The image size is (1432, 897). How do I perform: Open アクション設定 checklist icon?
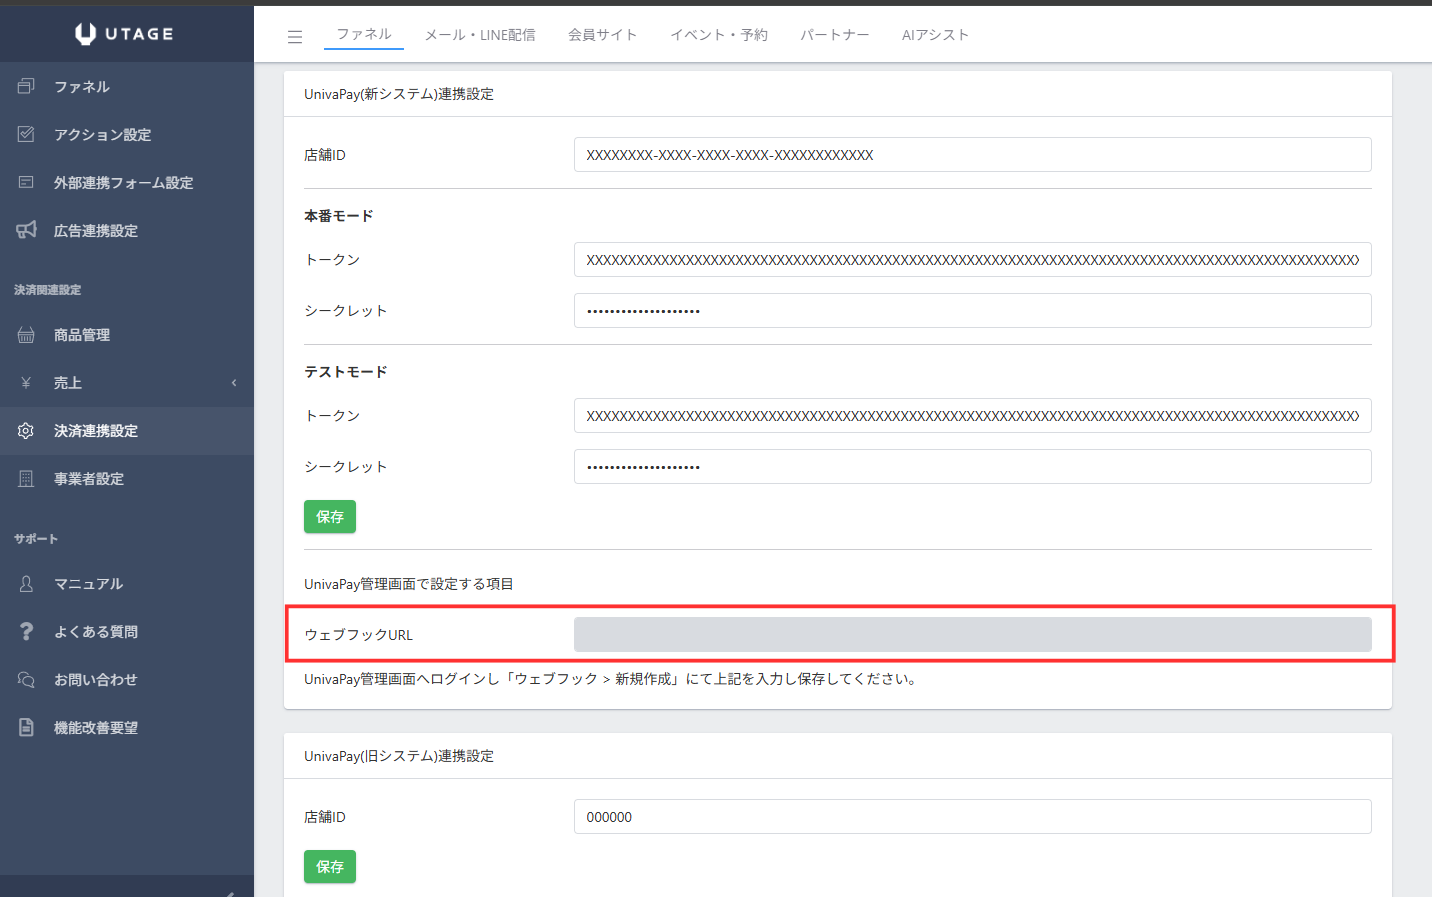pyautogui.click(x=26, y=135)
